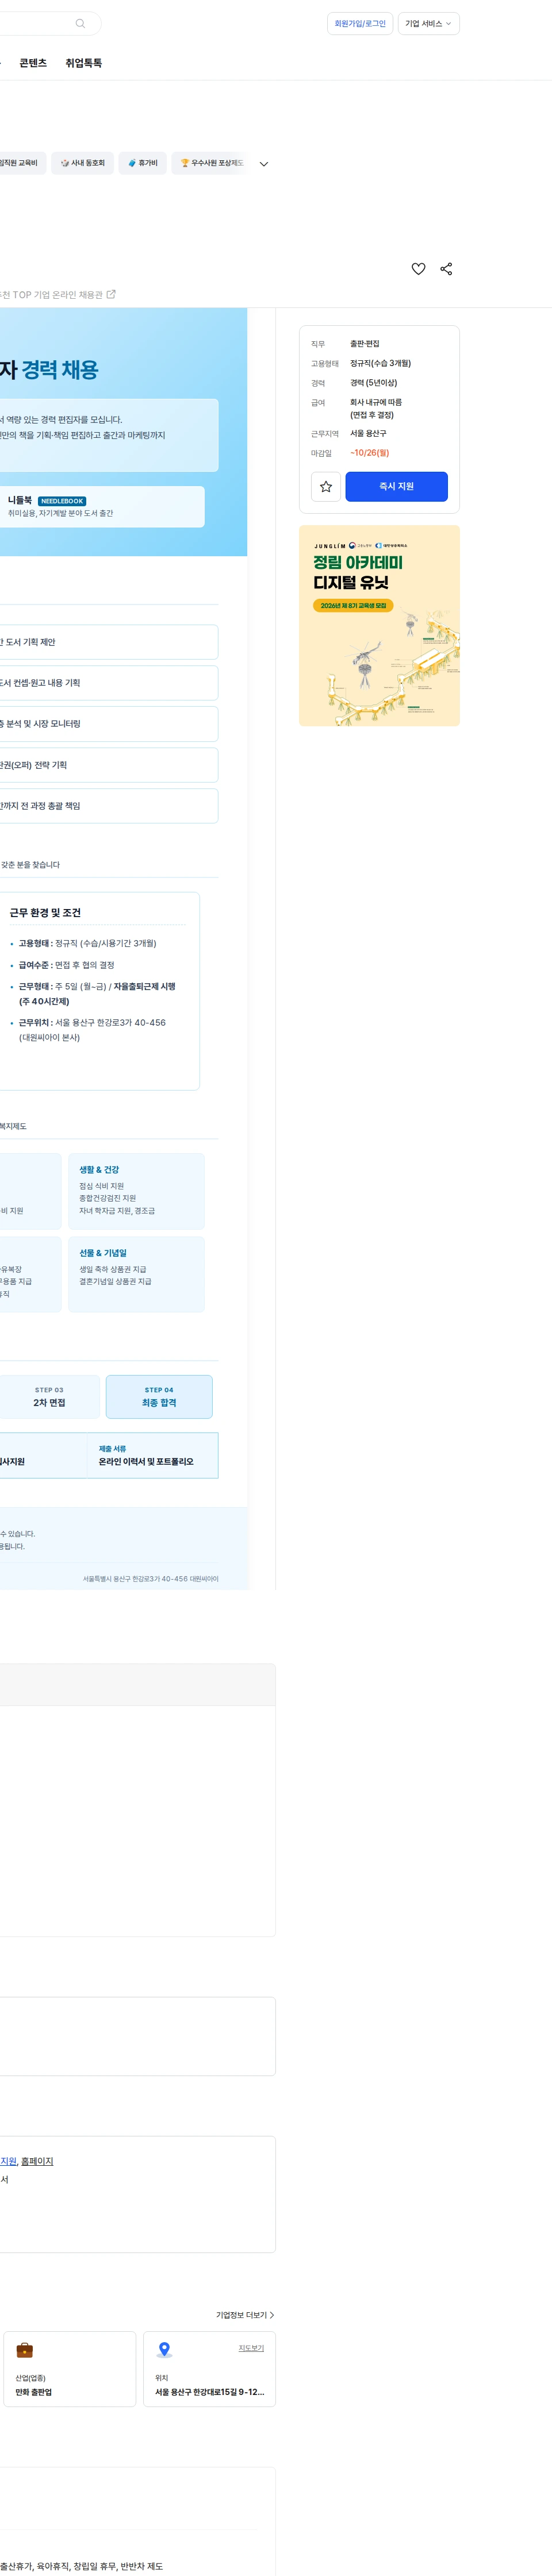Click the STEP 04 최종 합격 box
This screenshot has height=2576, width=552.
159,1397
